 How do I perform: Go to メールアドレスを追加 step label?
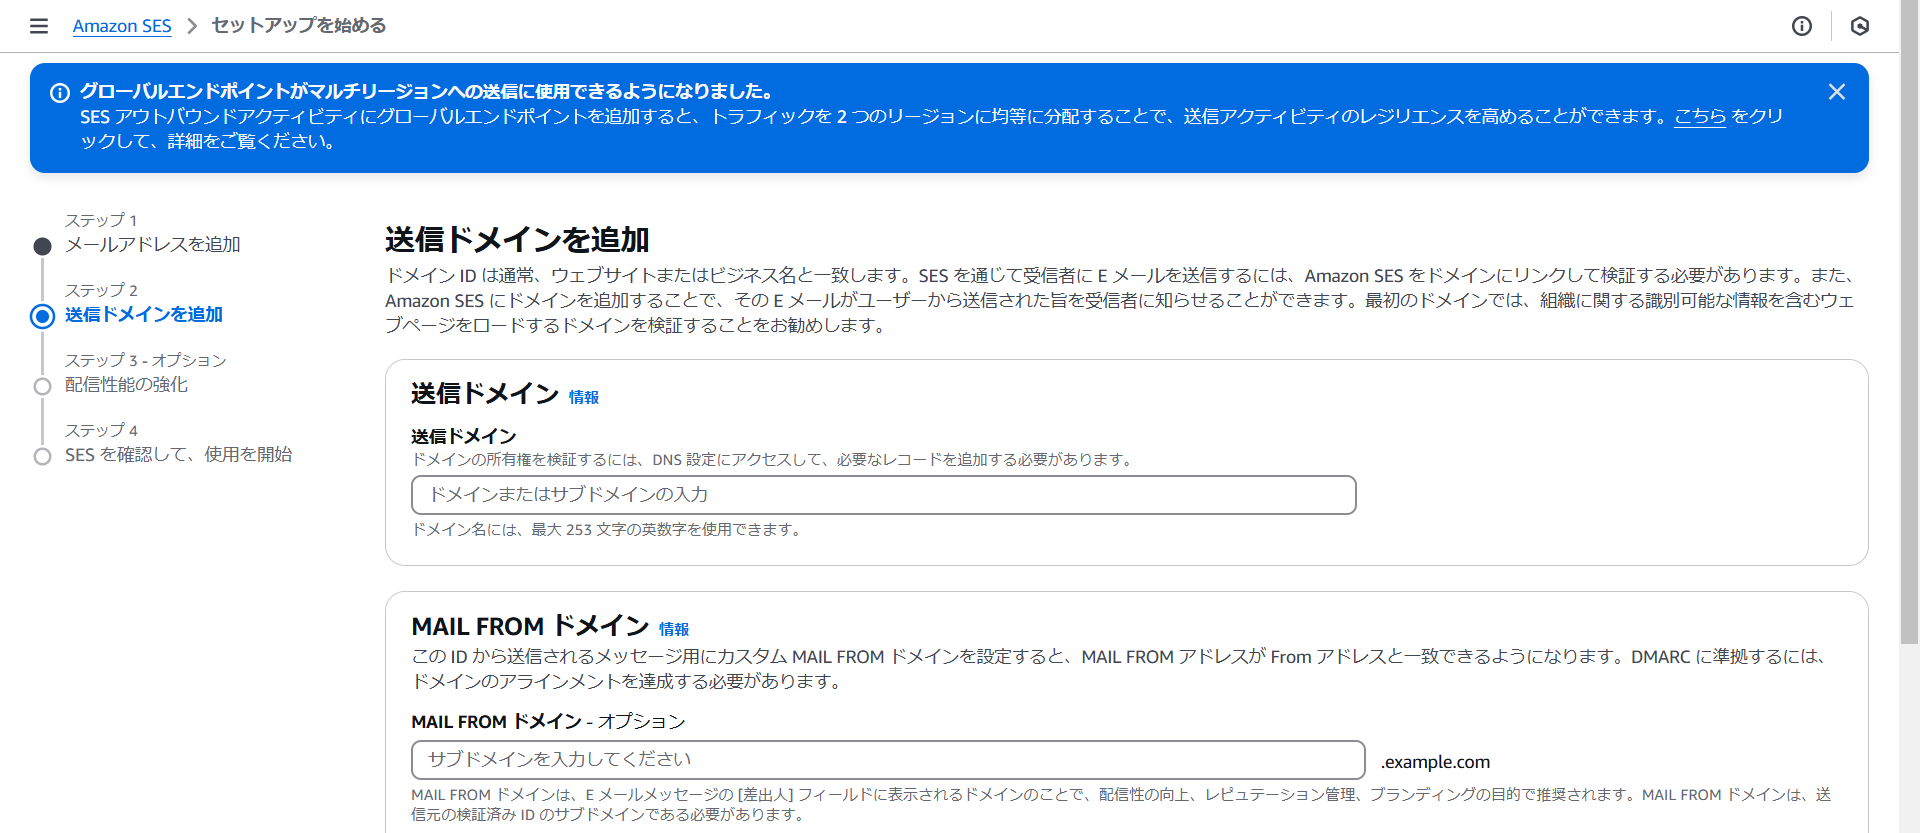point(152,244)
